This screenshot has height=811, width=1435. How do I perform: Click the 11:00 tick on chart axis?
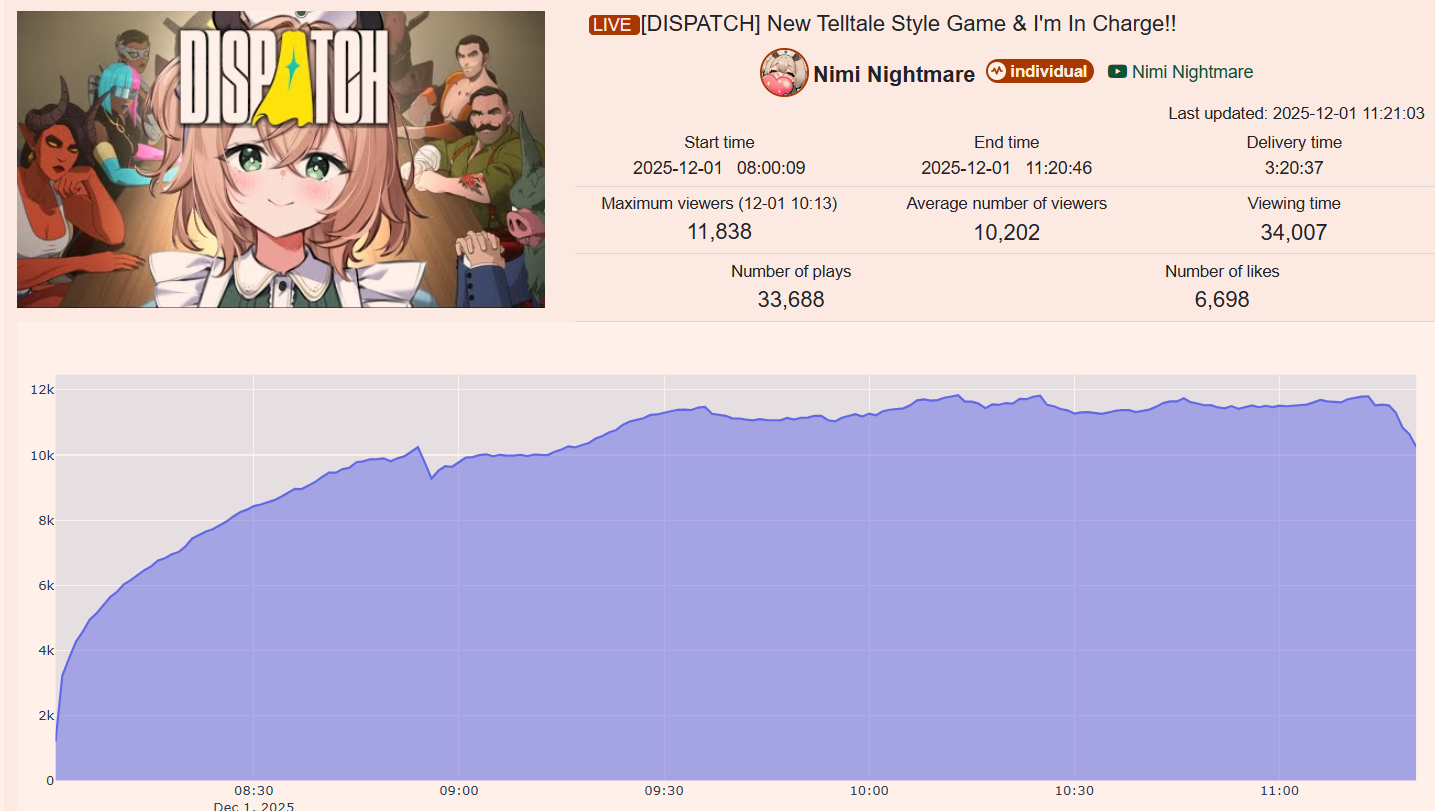pyautogui.click(x=1279, y=791)
